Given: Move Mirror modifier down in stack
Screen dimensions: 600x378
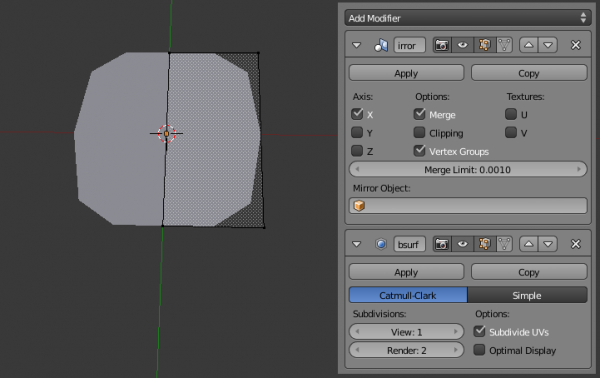Looking at the screenshot, I should point(548,45).
